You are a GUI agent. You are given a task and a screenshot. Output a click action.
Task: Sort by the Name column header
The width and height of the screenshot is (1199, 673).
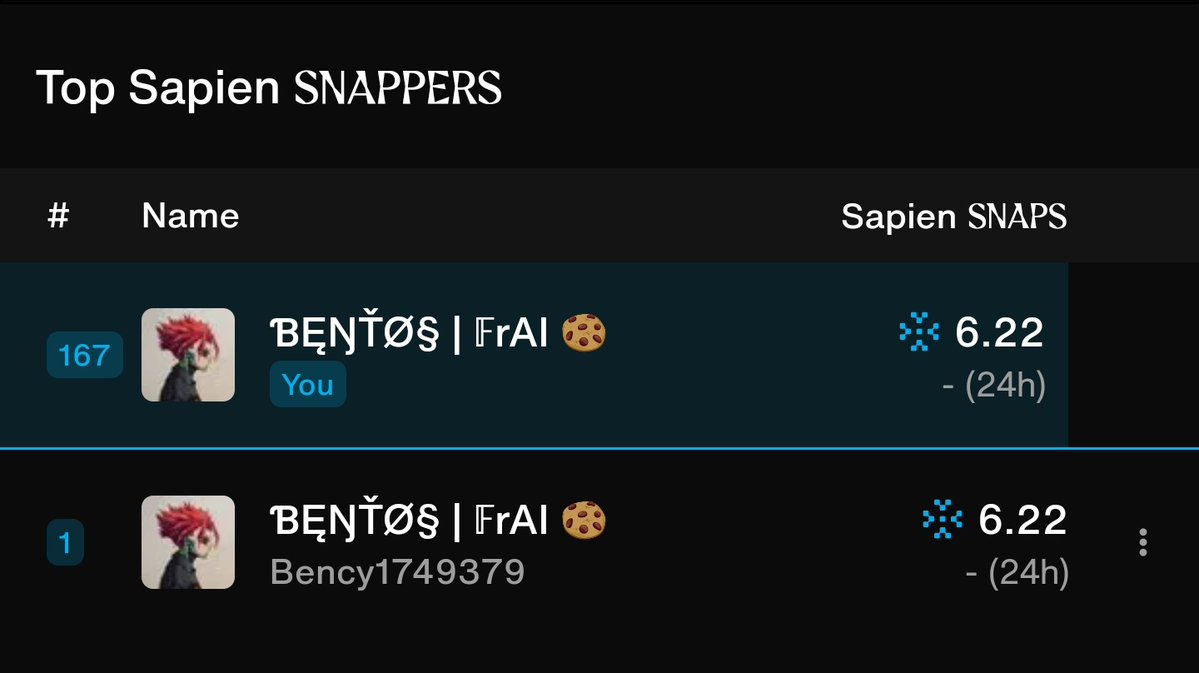pos(190,216)
